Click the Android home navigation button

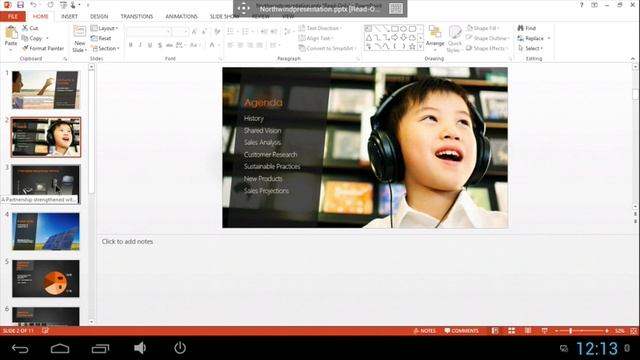coord(60,348)
